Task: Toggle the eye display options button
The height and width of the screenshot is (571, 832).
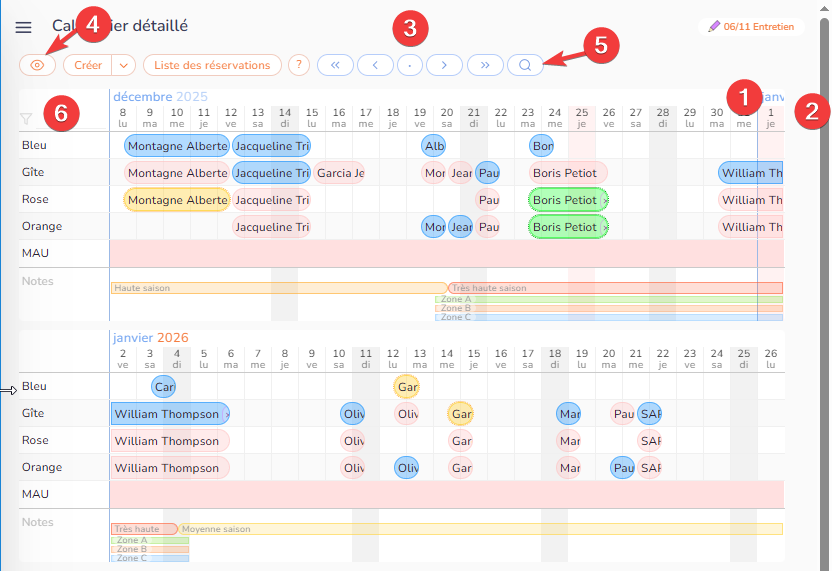Action: [x=37, y=65]
